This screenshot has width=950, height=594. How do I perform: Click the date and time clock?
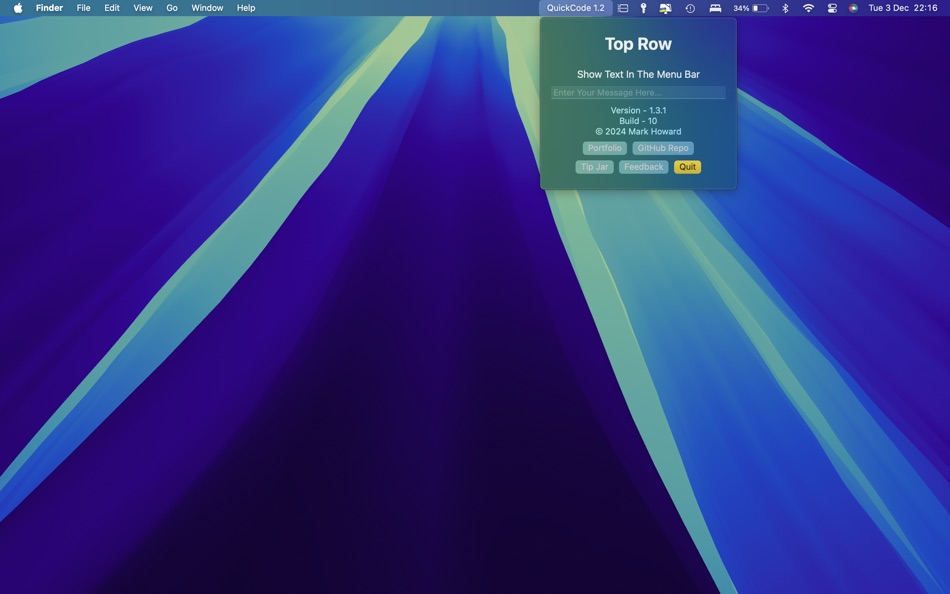[x=903, y=8]
